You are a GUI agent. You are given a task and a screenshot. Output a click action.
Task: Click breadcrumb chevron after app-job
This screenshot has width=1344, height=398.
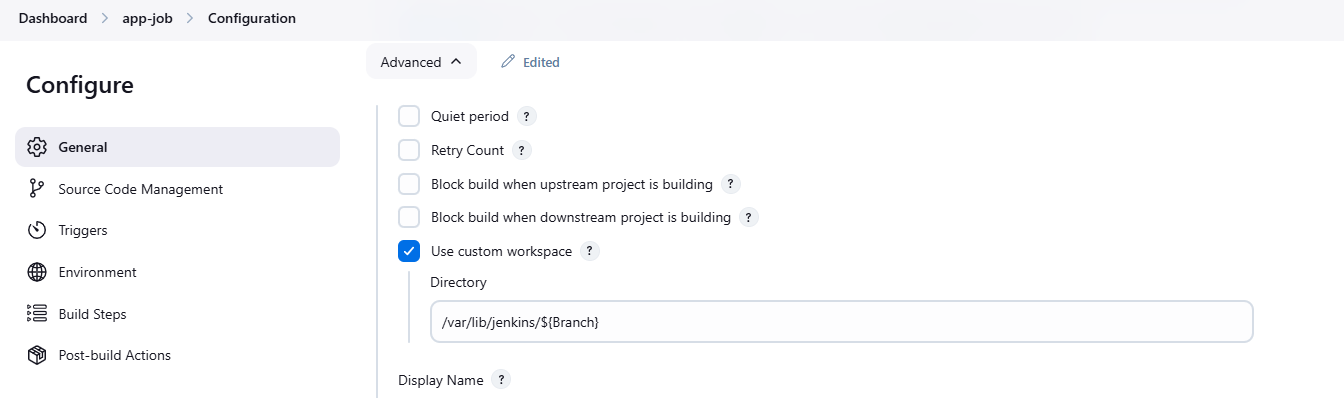click(190, 18)
